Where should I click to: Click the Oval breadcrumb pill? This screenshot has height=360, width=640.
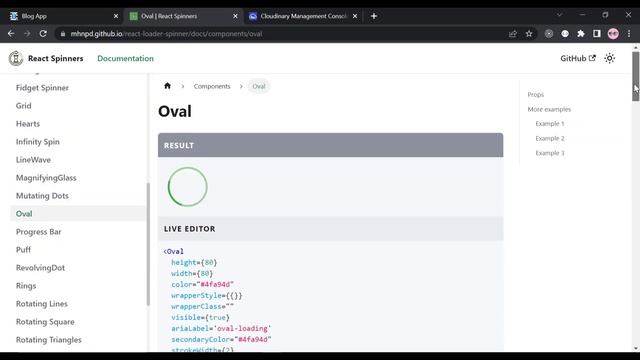pos(259,86)
